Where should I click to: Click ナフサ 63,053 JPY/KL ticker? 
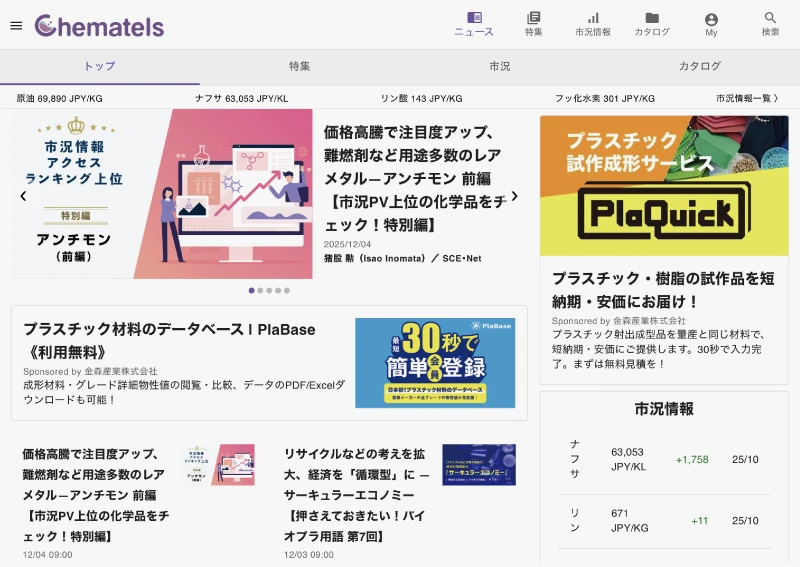pos(241,98)
